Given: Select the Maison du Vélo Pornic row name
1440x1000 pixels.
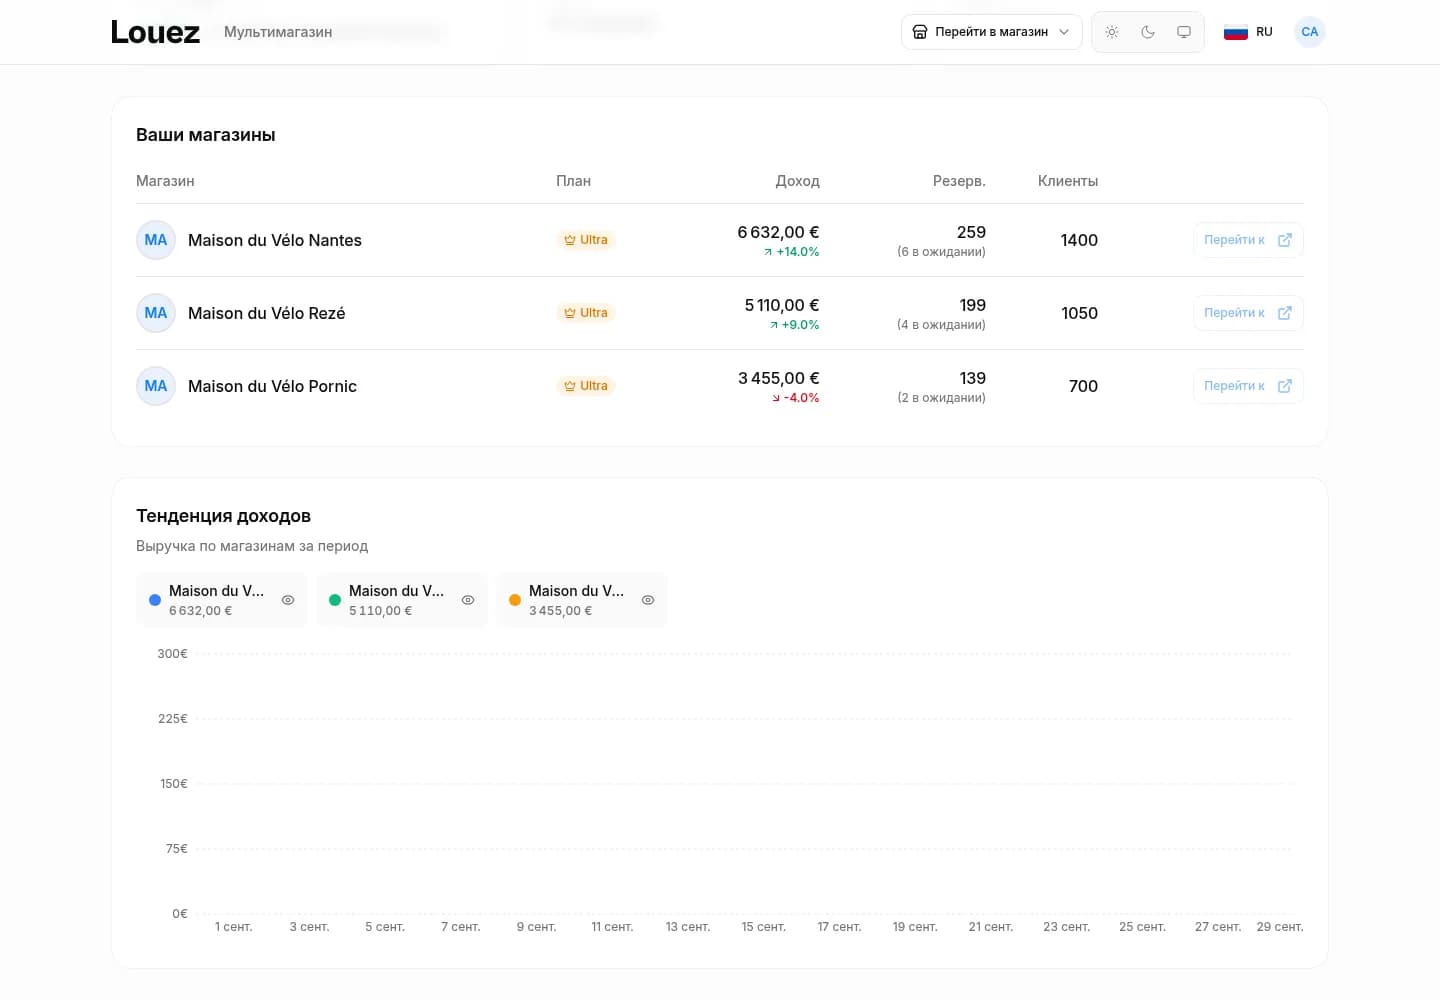Looking at the screenshot, I should pos(272,386).
